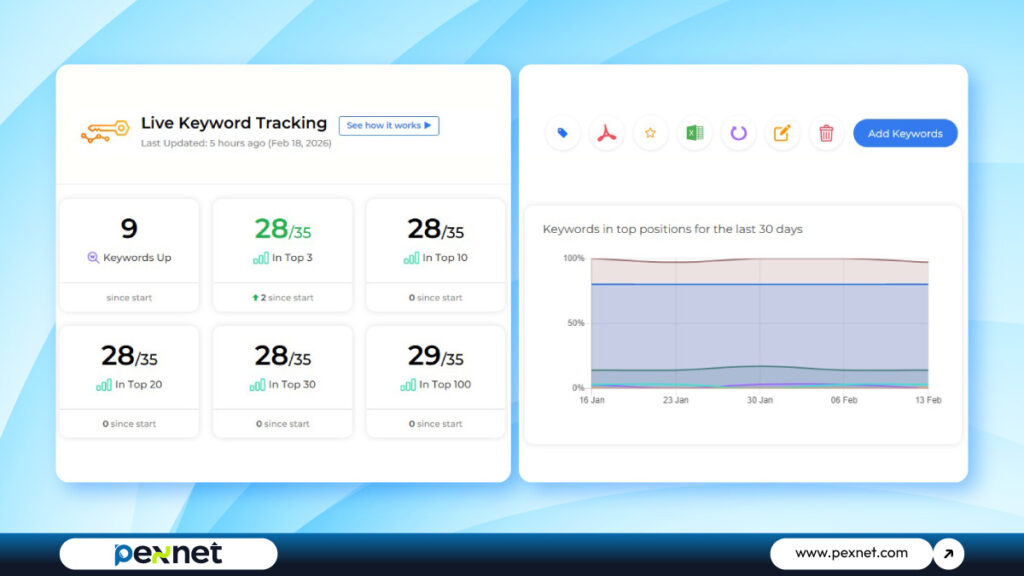The image size is (1024, 576).
Task: Click the 30 Jan chart date marker
Action: pos(760,400)
